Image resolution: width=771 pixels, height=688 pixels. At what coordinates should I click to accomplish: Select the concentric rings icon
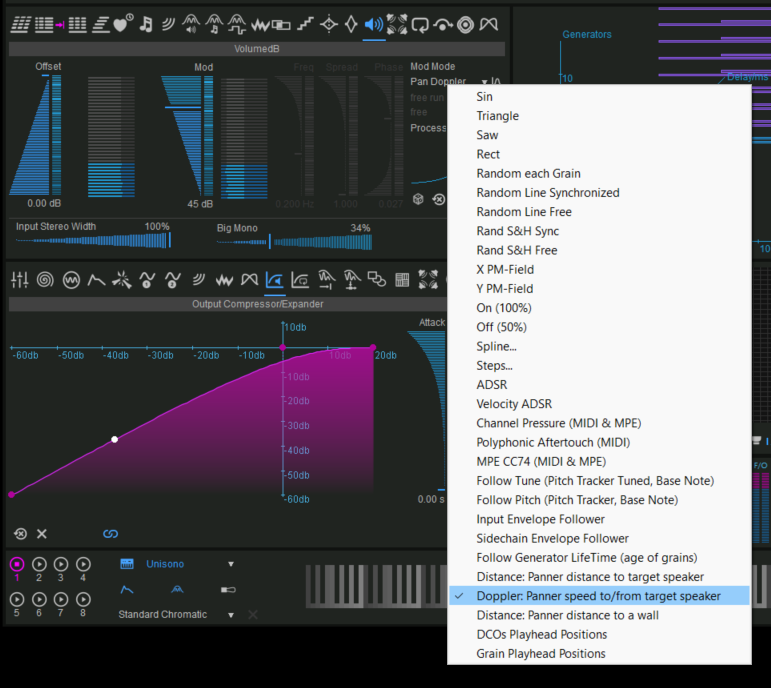coord(465,24)
